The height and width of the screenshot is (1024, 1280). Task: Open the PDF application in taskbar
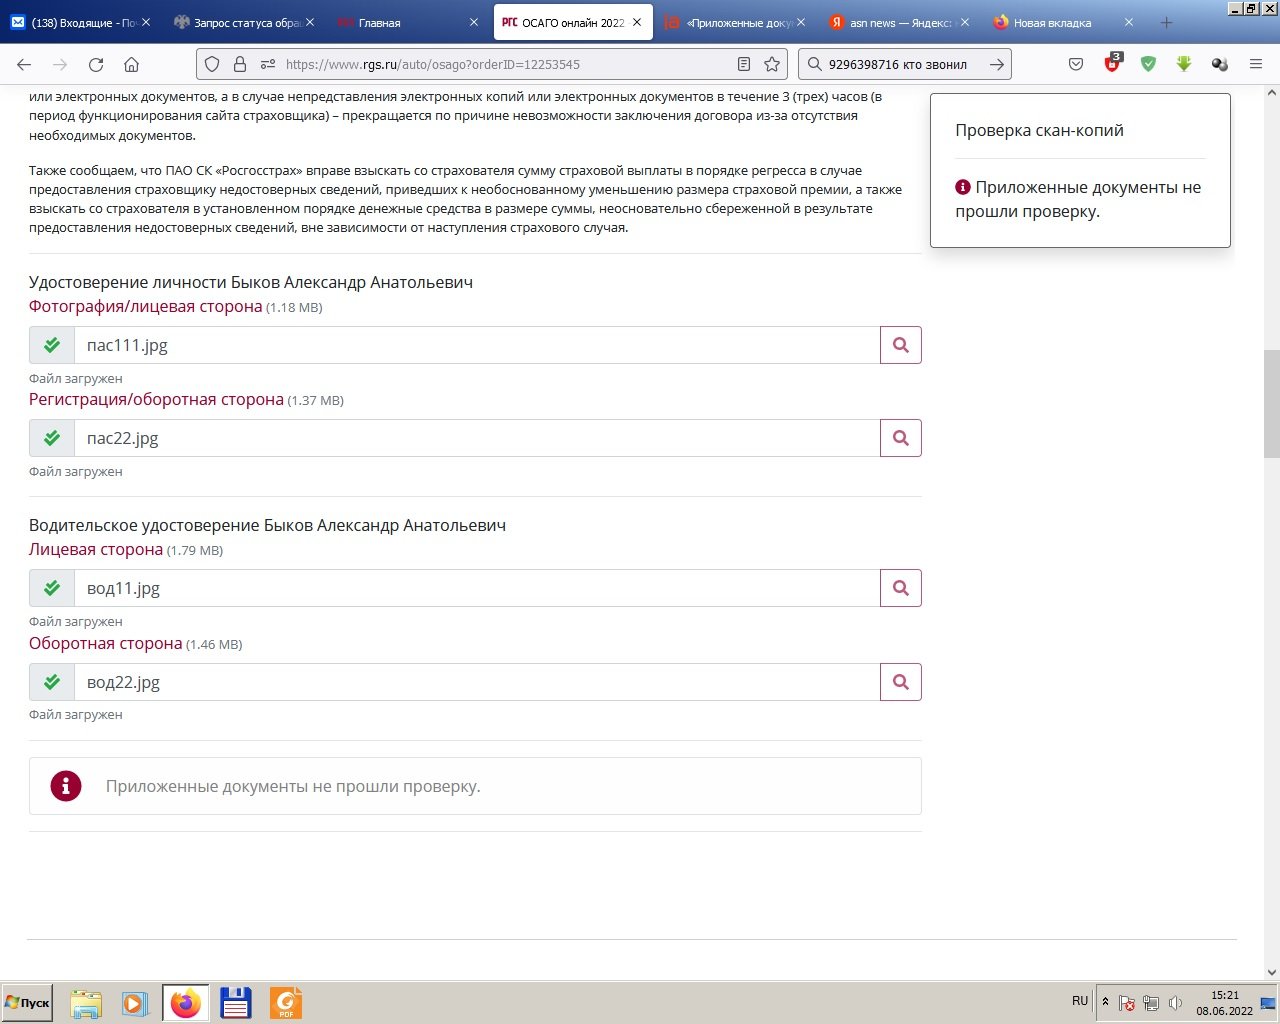[285, 1003]
